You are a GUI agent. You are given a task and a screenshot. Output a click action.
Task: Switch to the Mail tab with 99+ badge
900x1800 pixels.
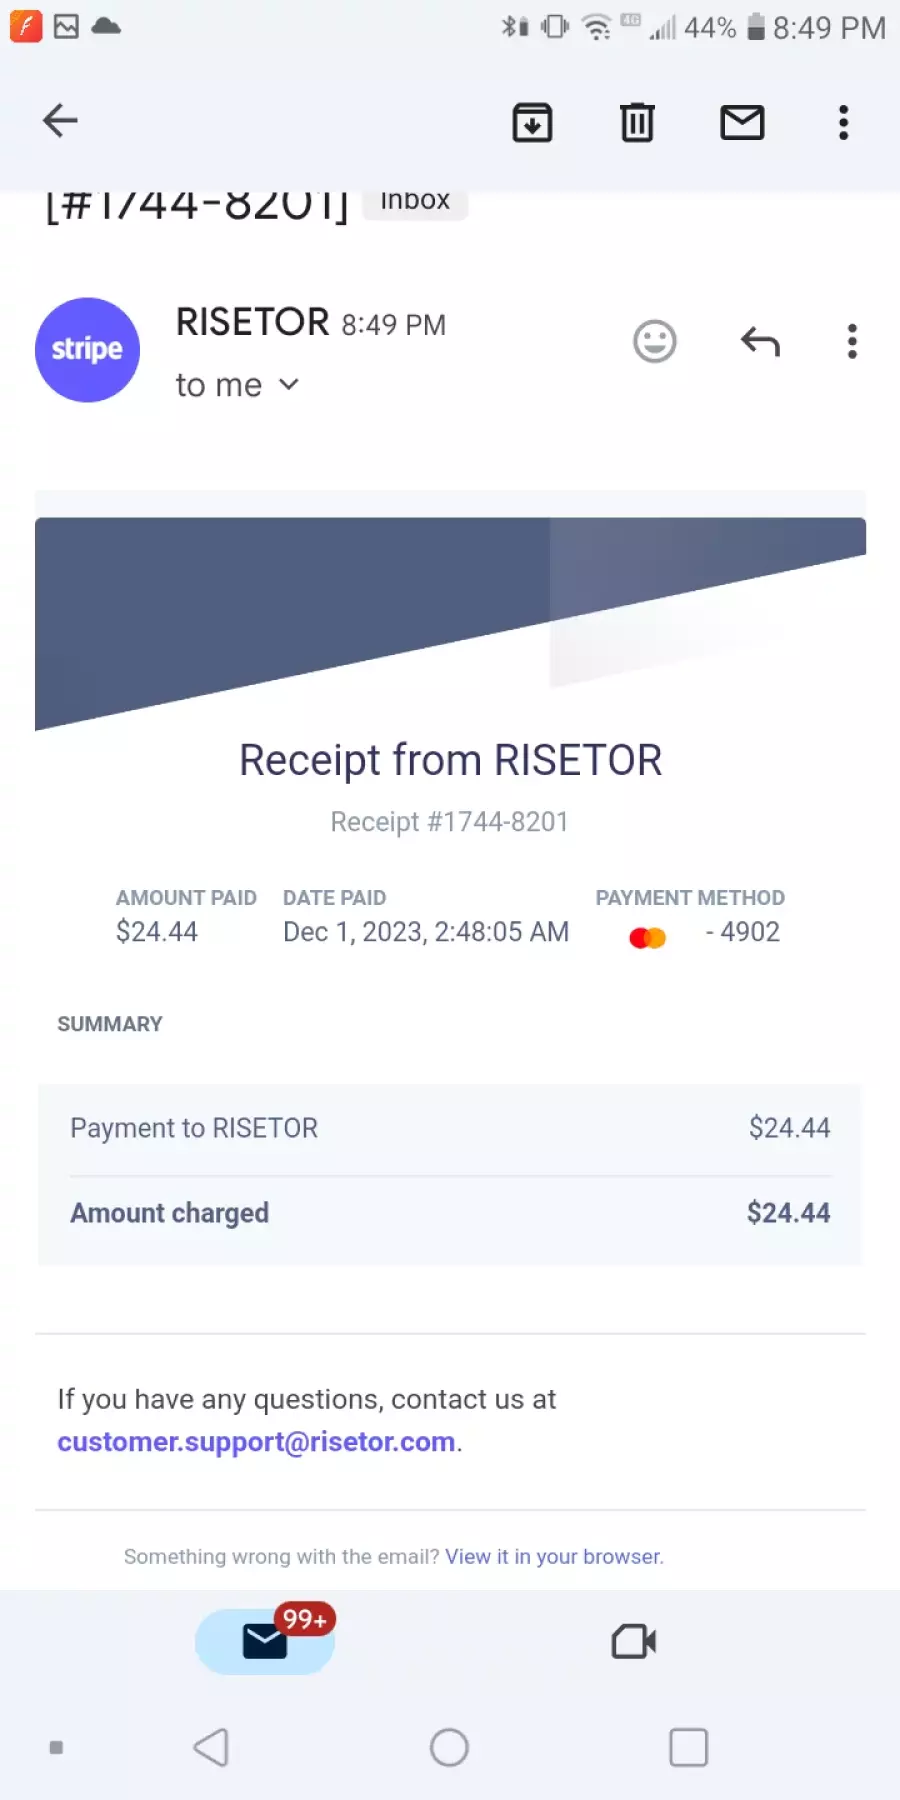(265, 1641)
